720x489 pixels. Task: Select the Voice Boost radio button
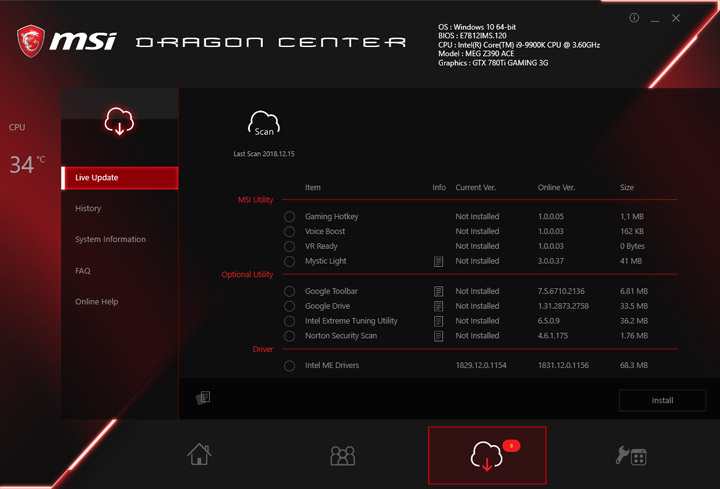(x=289, y=231)
